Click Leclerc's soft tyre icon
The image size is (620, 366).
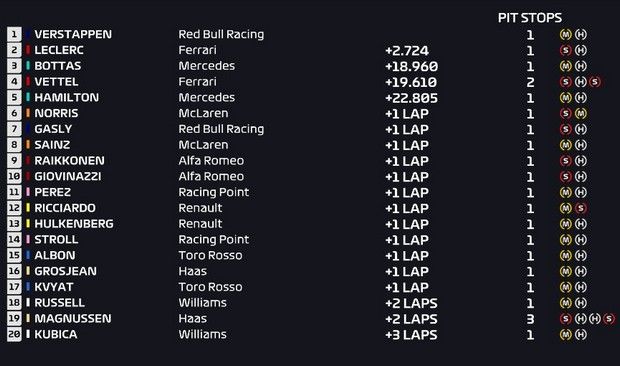point(566,50)
